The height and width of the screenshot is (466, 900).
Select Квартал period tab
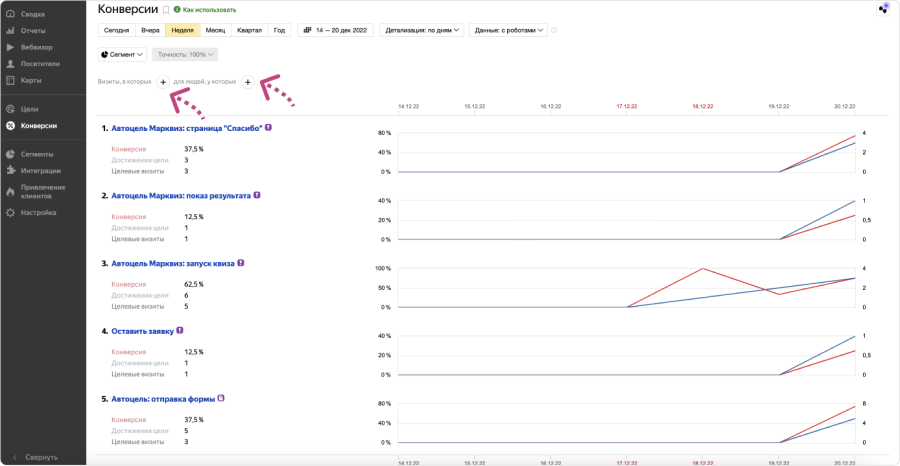tap(250, 30)
